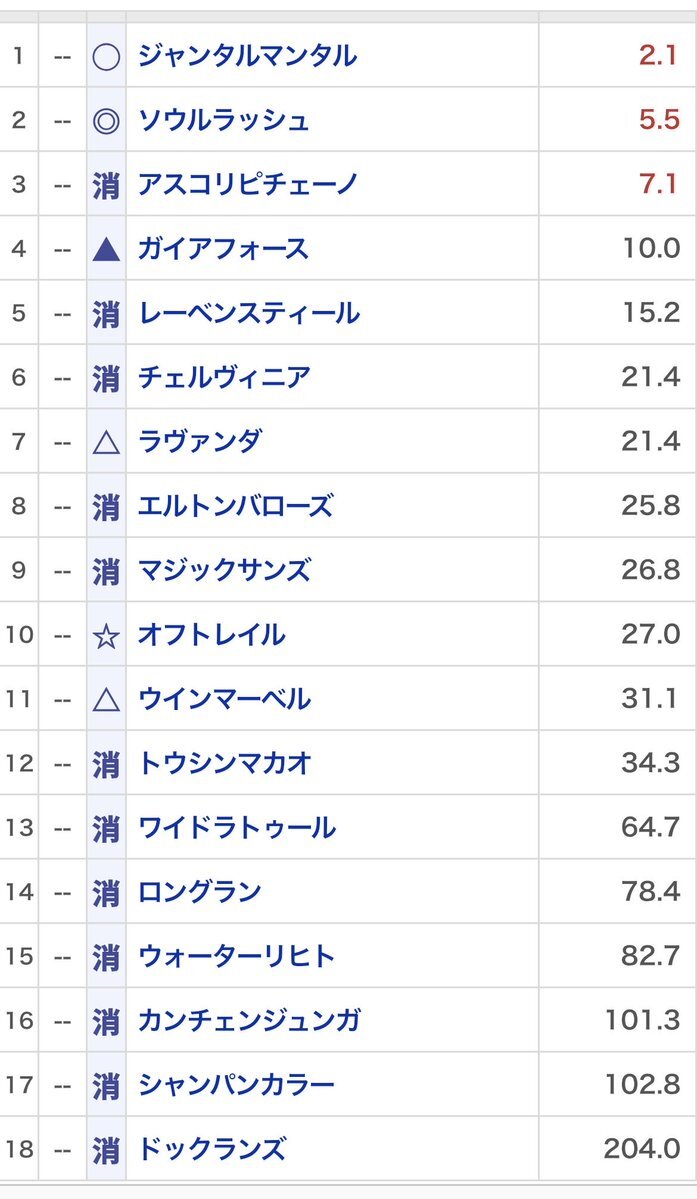Open horse link カンチェンジュンガ
Image resolution: width=697 pixels, height=1199 pixels.
[x=249, y=1021]
